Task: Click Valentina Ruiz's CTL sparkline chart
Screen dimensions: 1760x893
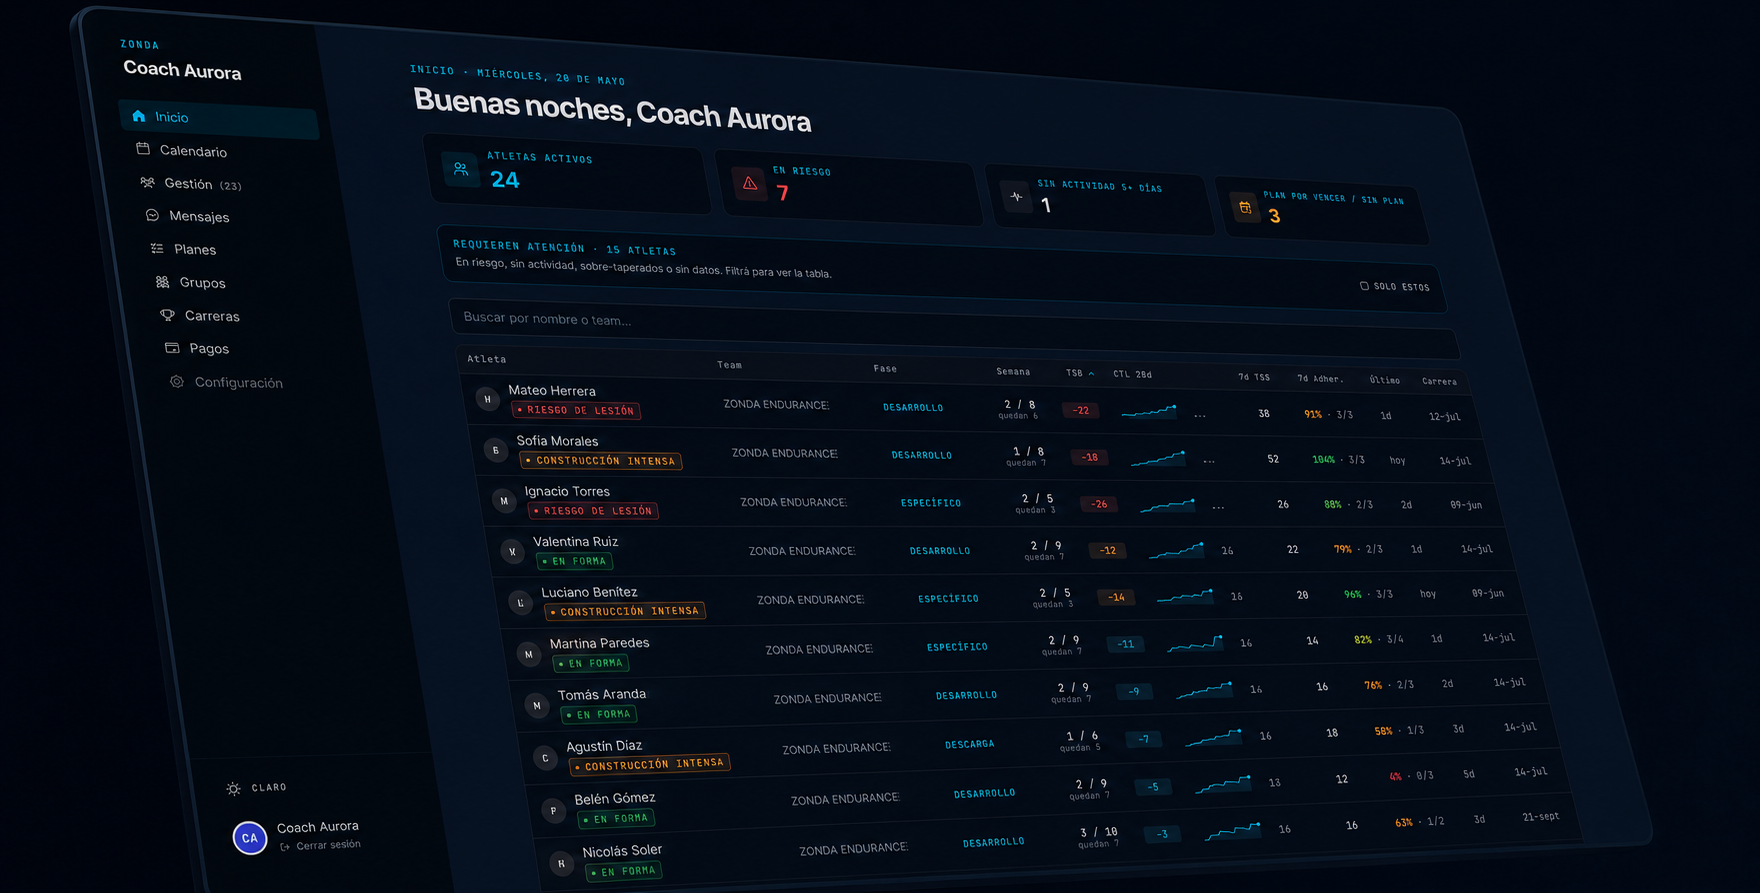Action: pos(1176,550)
